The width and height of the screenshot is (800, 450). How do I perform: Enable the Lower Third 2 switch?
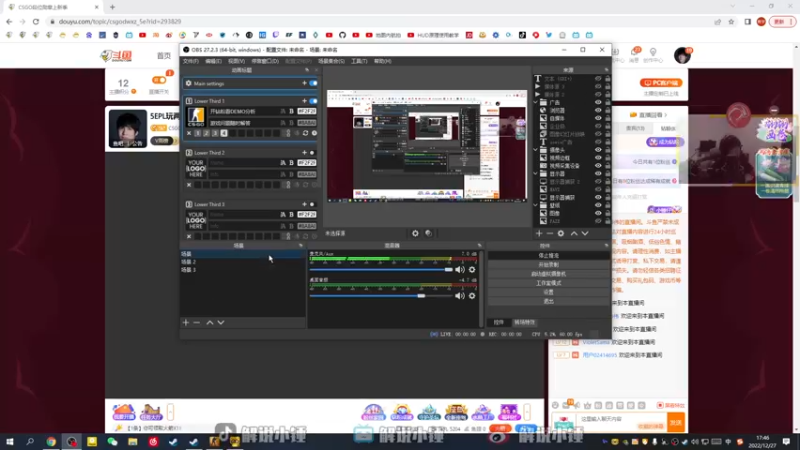[312, 153]
